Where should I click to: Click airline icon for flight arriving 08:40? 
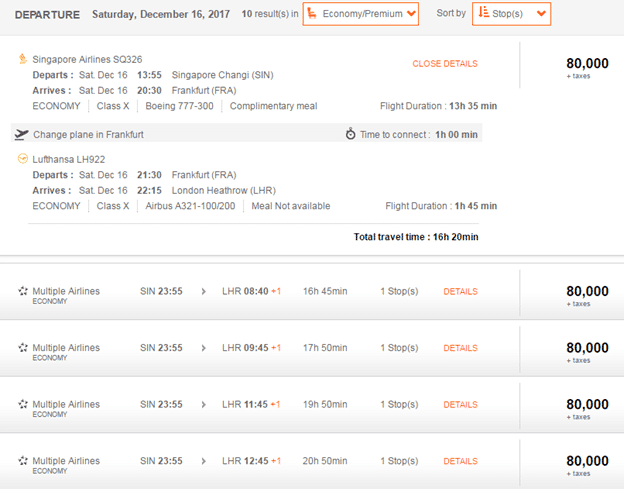(x=23, y=292)
